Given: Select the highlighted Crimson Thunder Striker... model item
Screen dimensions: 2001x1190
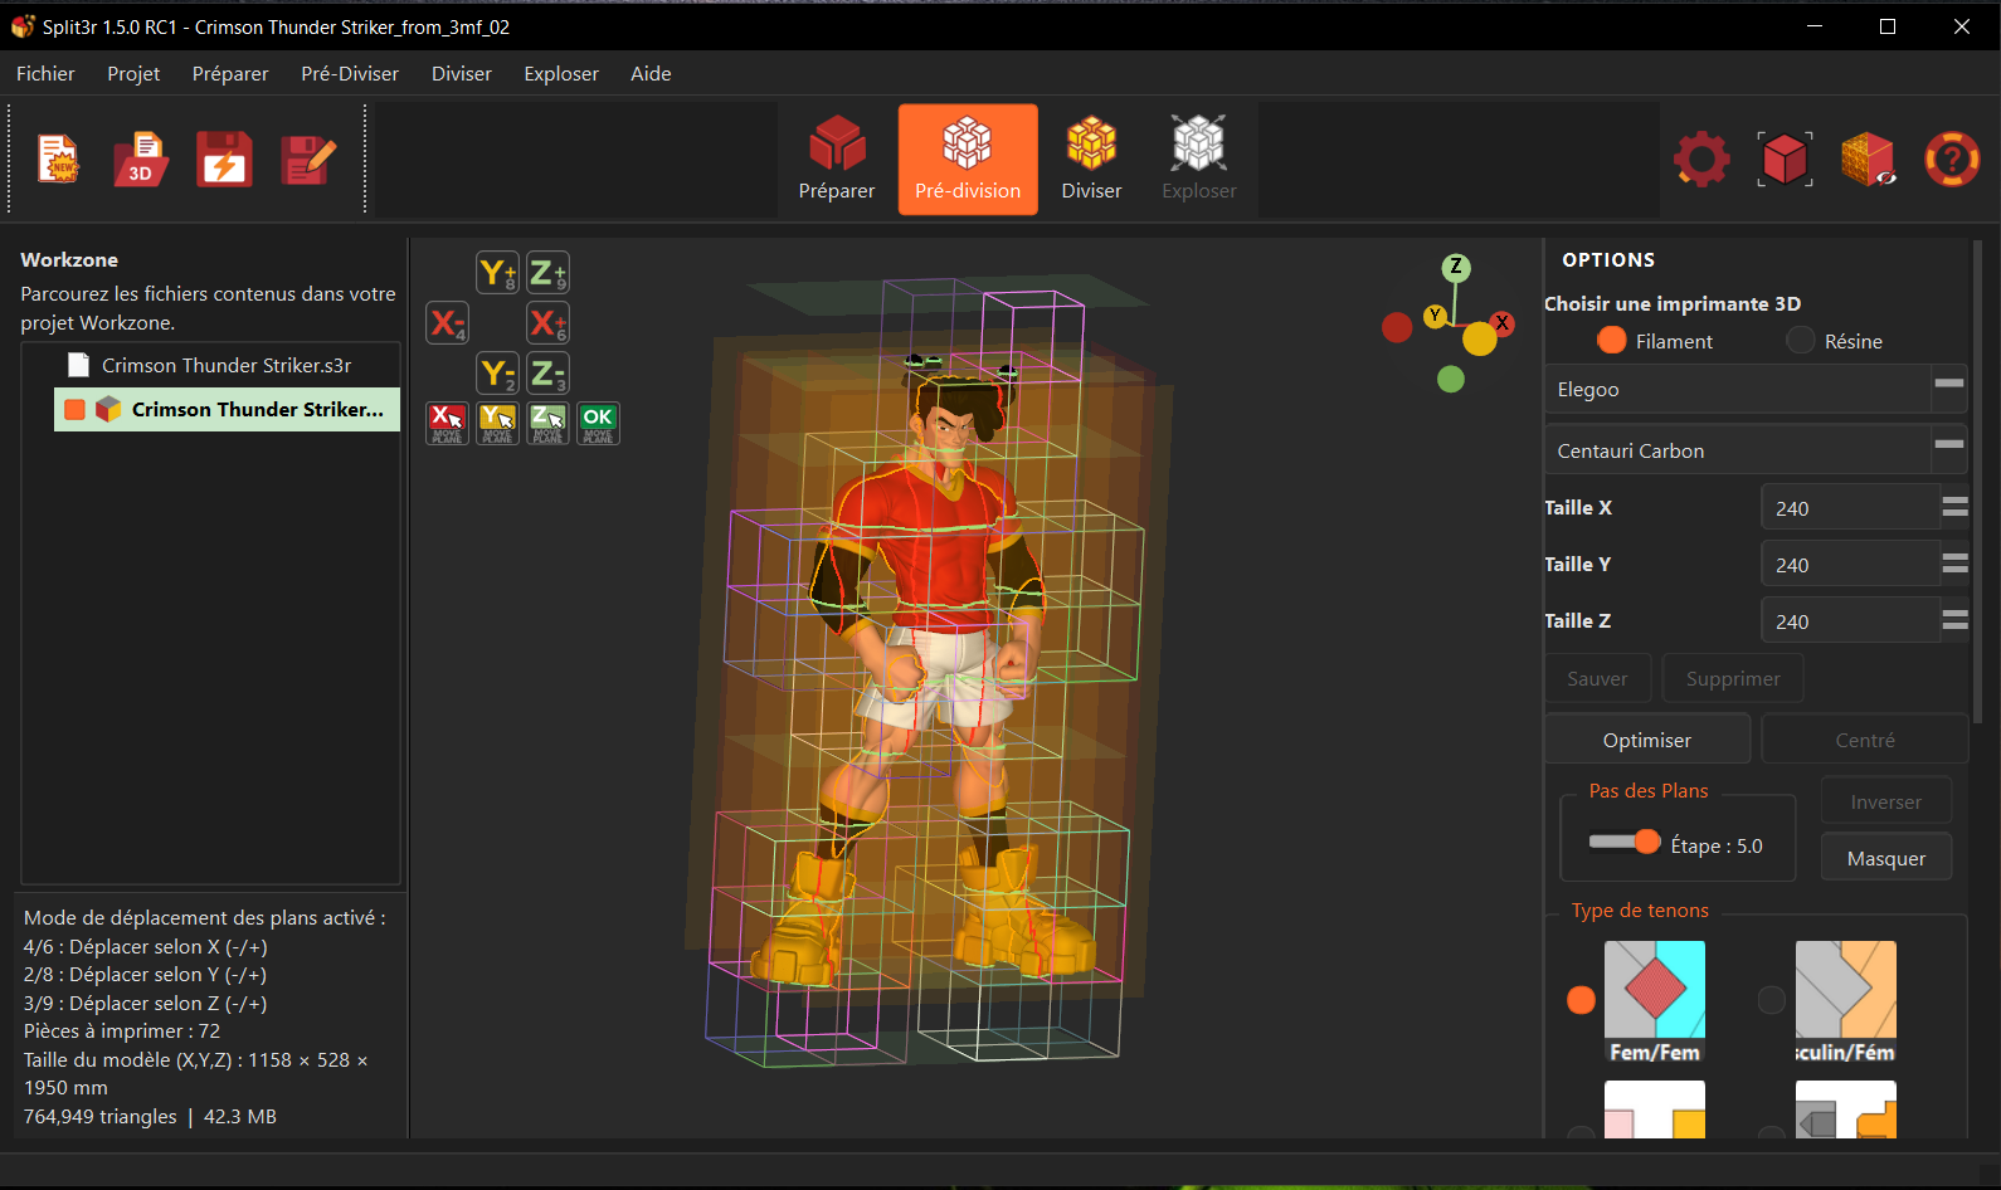Looking at the screenshot, I should tap(227, 409).
